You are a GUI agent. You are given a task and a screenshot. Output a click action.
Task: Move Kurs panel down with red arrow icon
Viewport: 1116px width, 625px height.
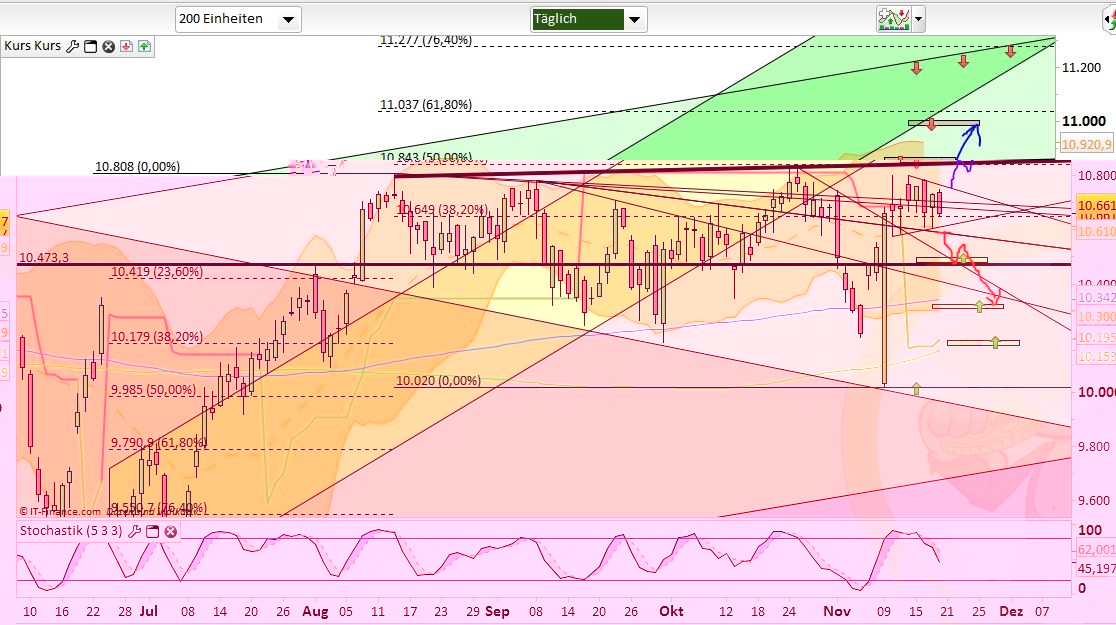[127, 46]
